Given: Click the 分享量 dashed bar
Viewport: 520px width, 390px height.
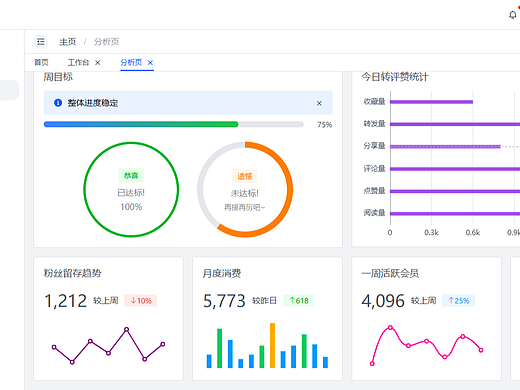Looking at the screenshot, I should click(x=445, y=146).
